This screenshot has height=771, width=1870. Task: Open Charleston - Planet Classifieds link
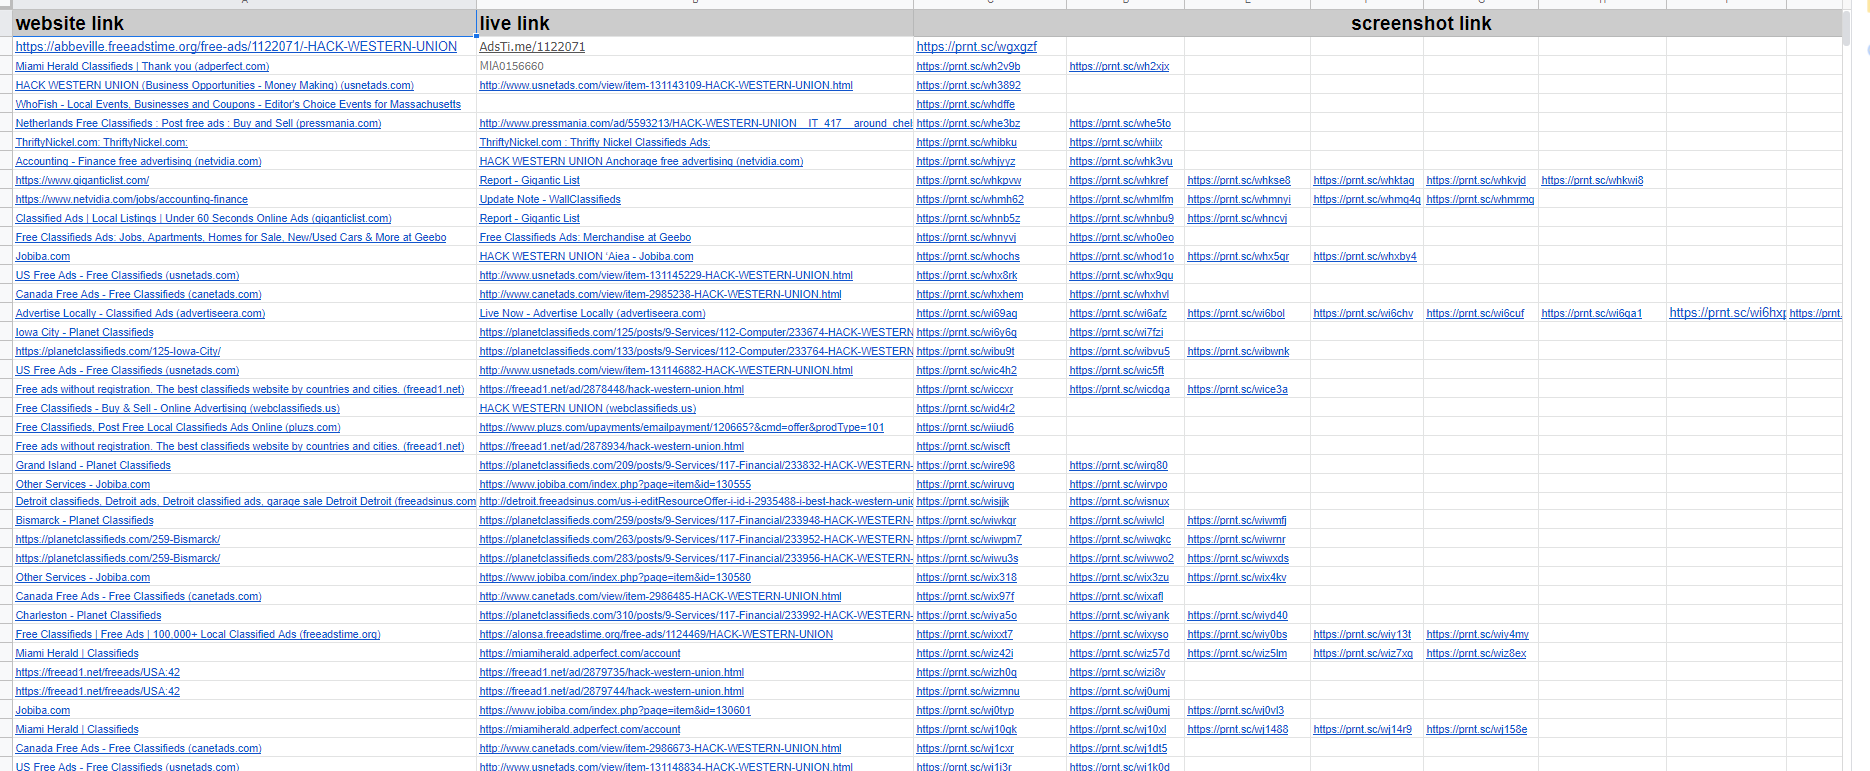(x=88, y=616)
